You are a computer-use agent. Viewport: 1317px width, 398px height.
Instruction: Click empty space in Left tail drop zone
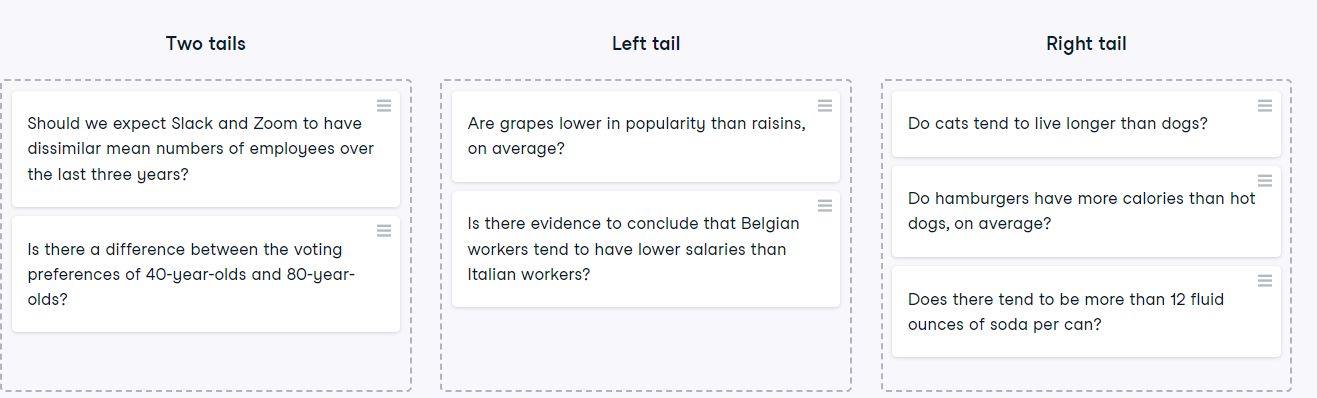point(646,348)
